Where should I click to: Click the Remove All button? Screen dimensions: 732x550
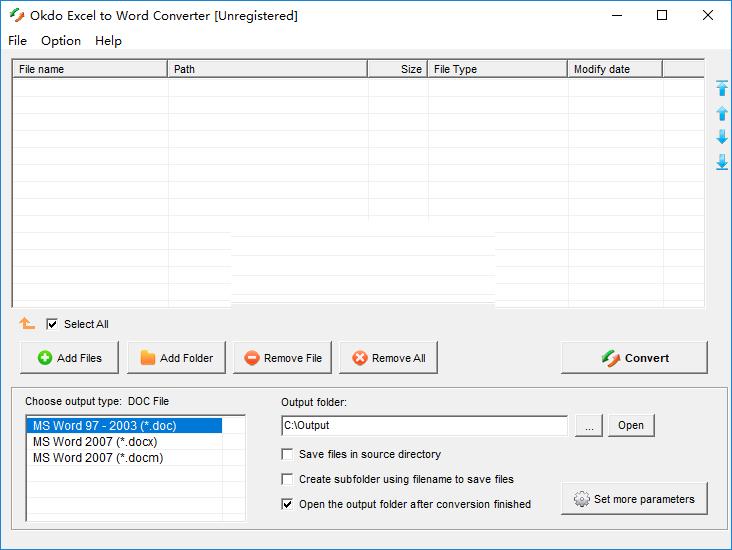pos(388,358)
